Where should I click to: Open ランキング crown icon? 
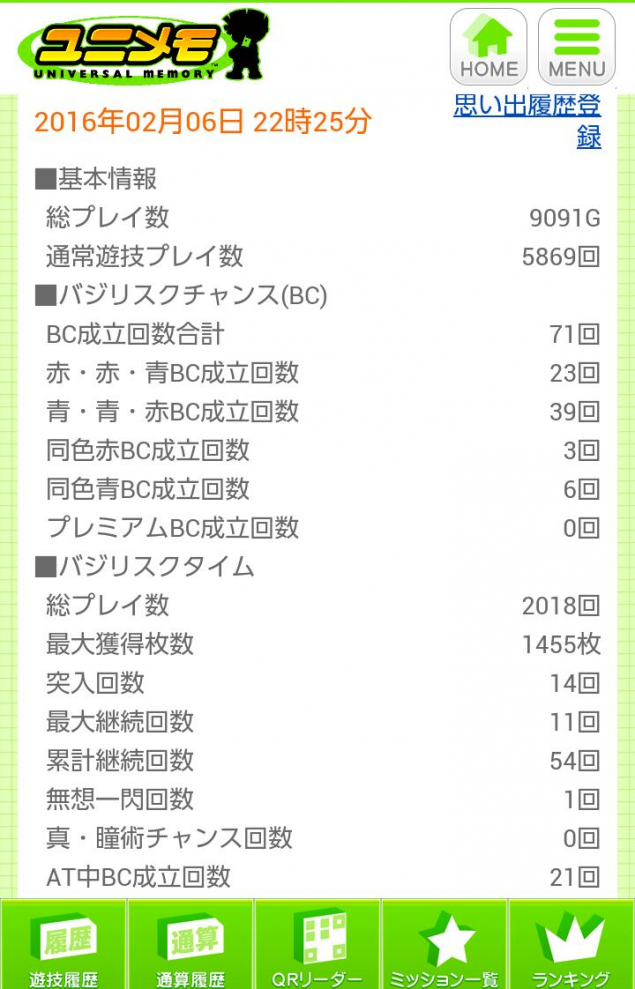[571, 944]
